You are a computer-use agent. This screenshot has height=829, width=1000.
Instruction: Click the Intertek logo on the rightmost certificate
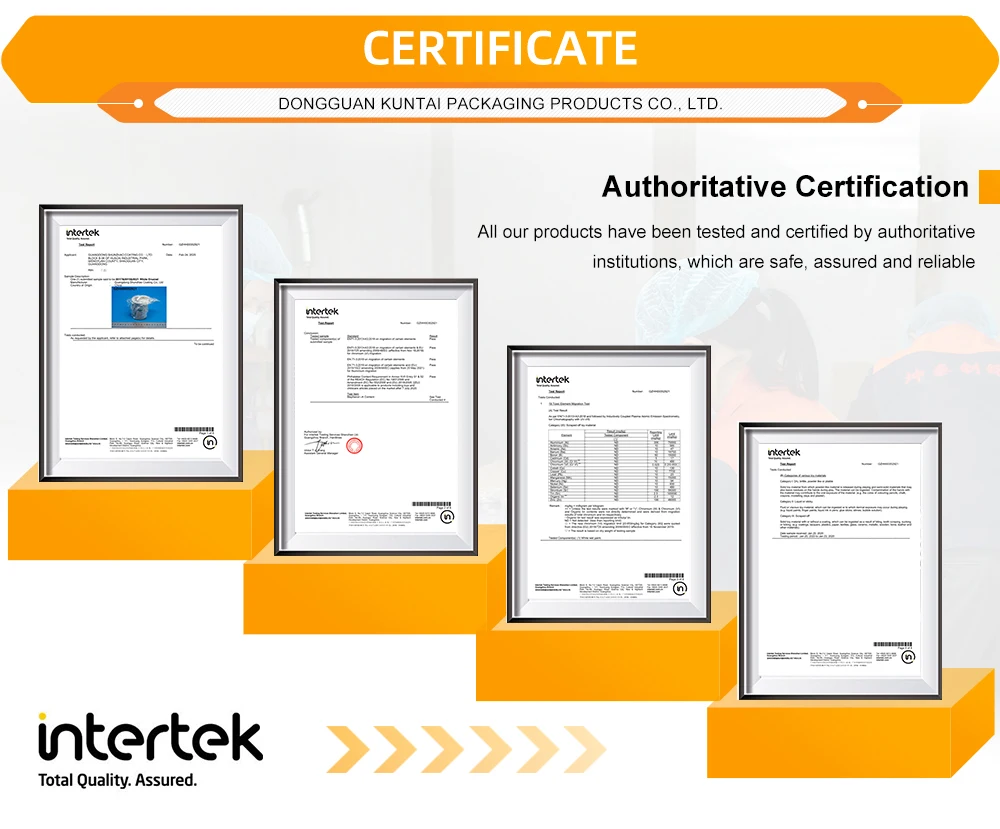pos(784,452)
